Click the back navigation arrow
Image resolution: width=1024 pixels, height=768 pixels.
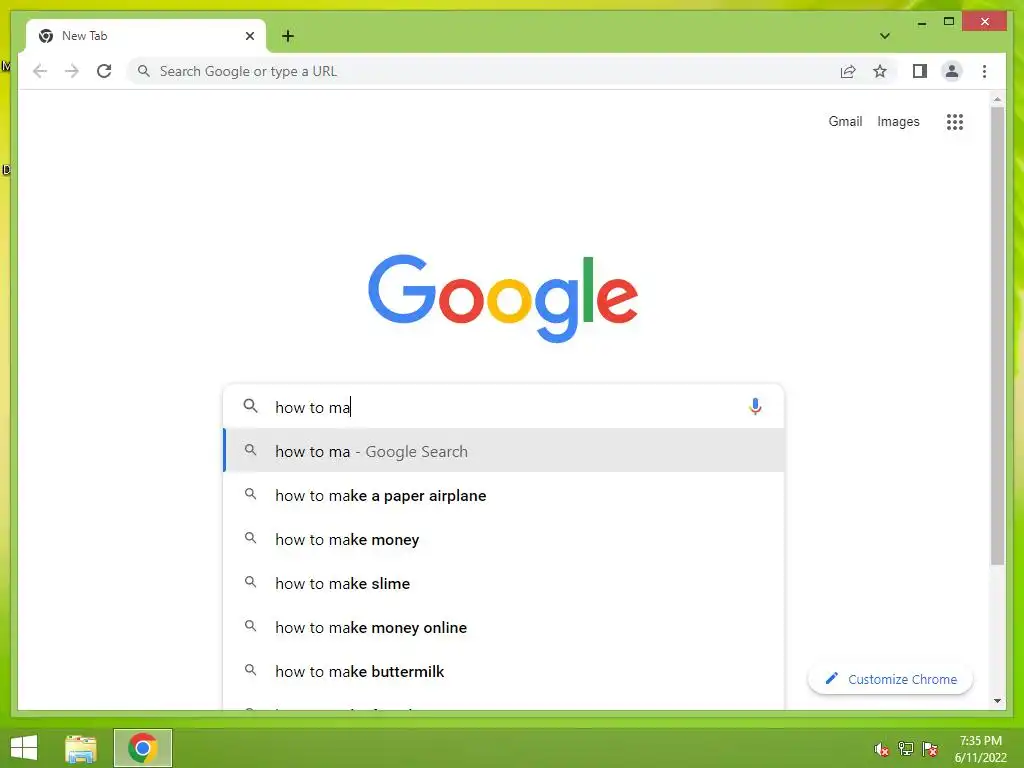tap(40, 71)
